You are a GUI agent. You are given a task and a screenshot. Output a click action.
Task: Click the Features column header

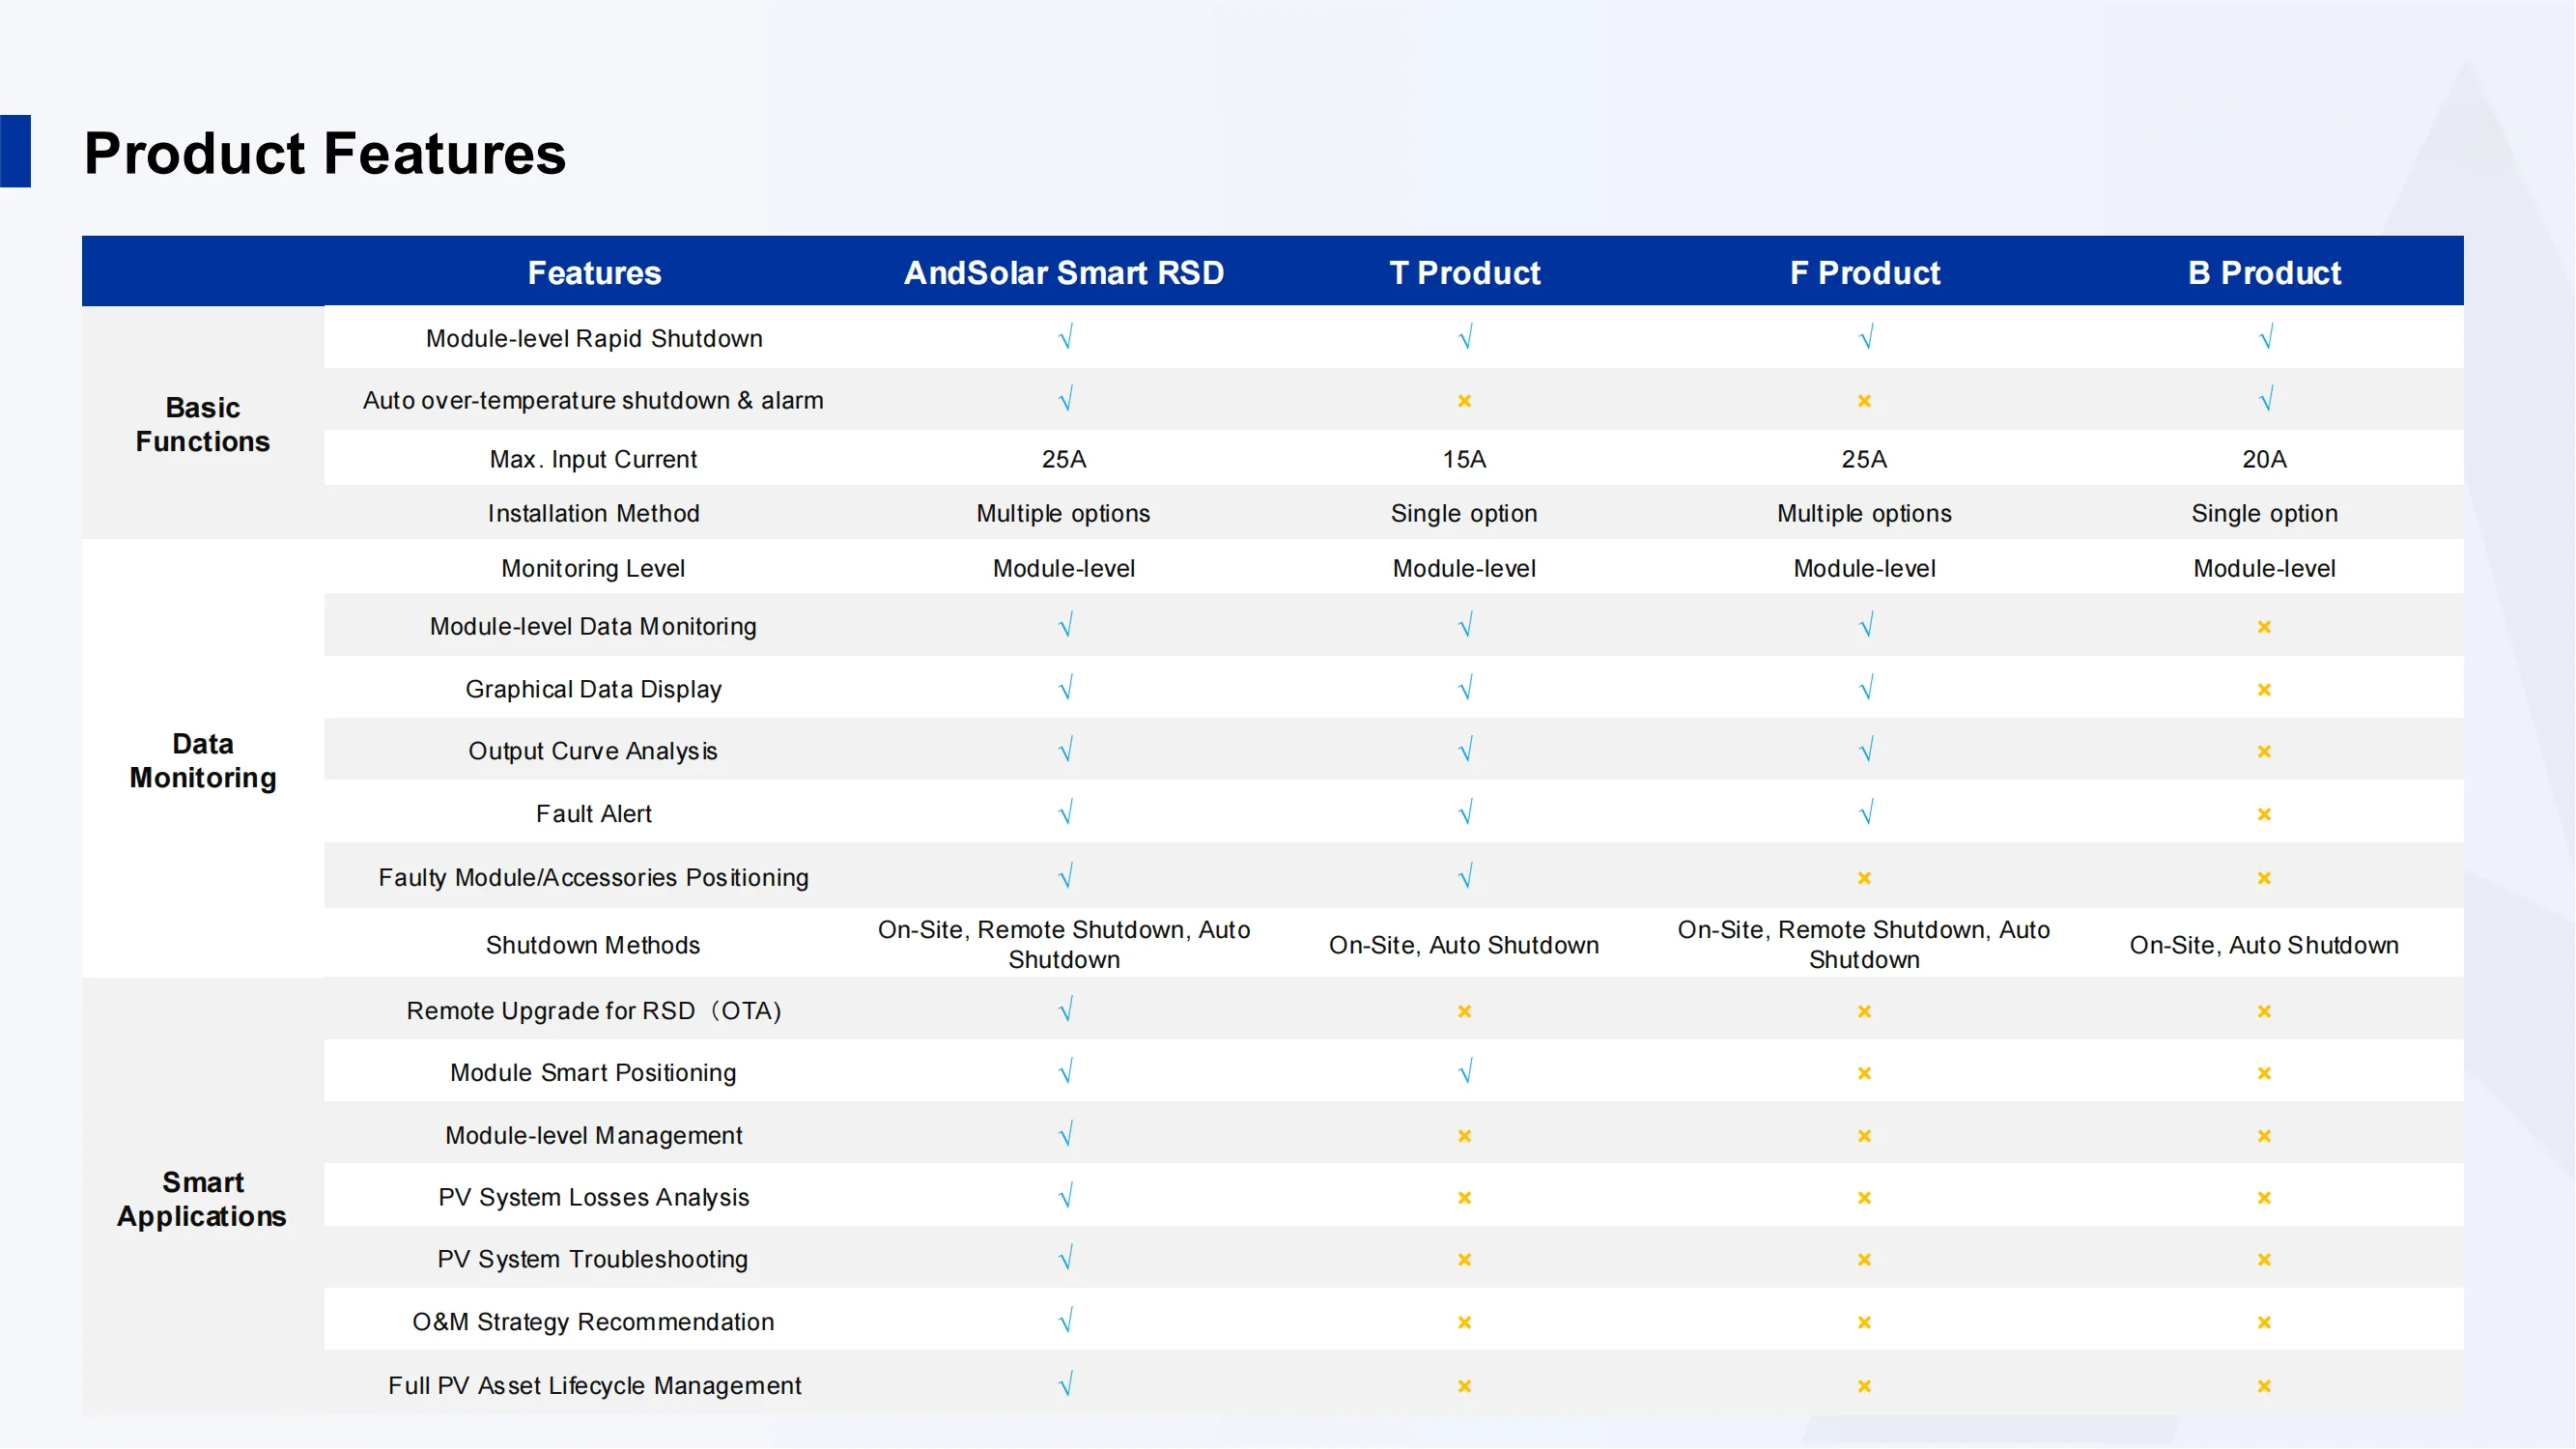(x=594, y=273)
